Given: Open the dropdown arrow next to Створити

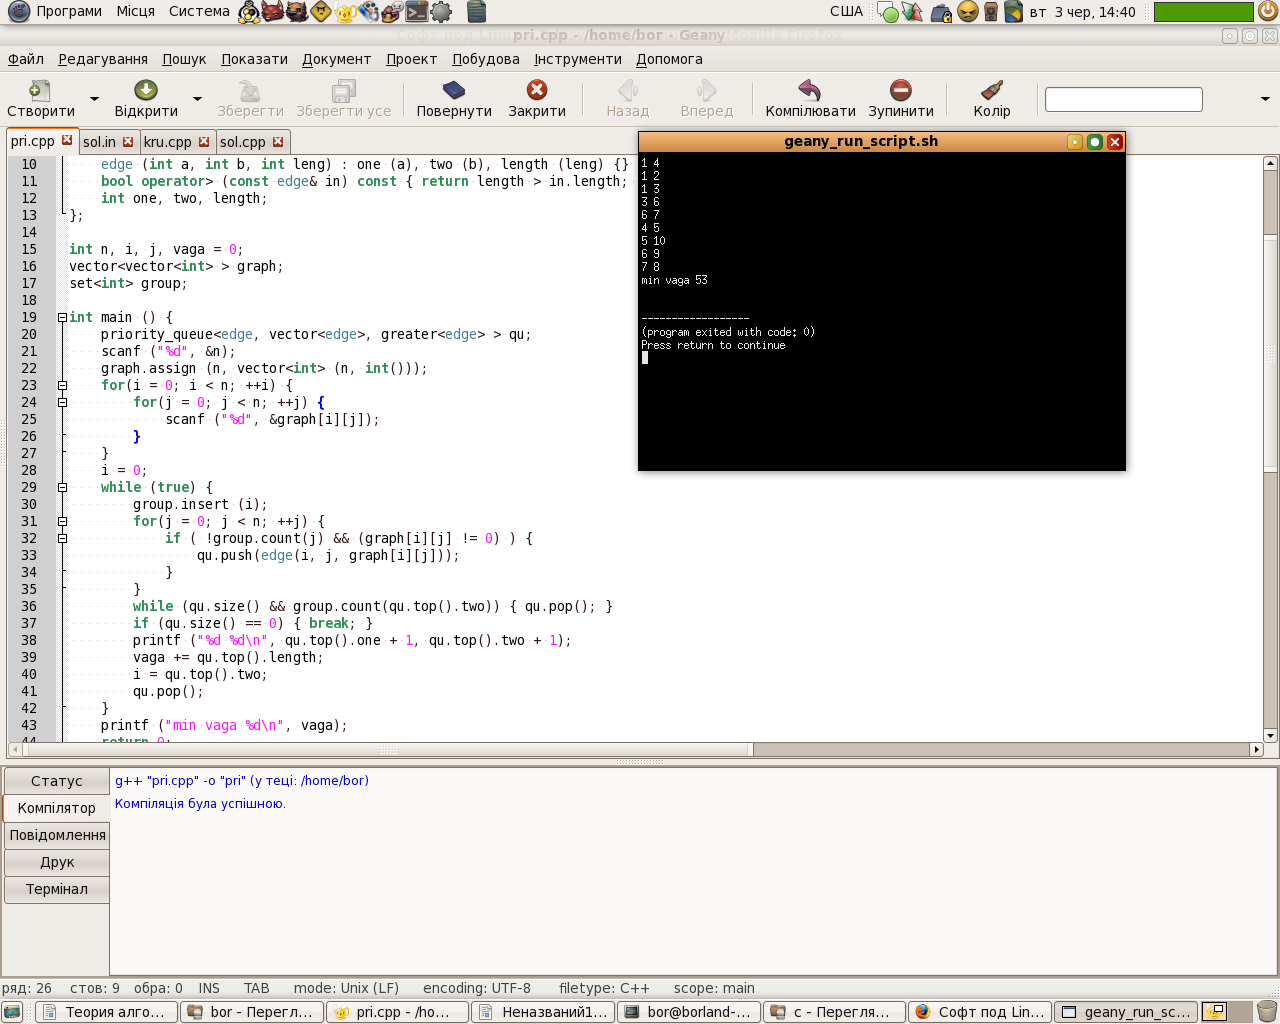Looking at the screenshot, I should click(95, 99).
